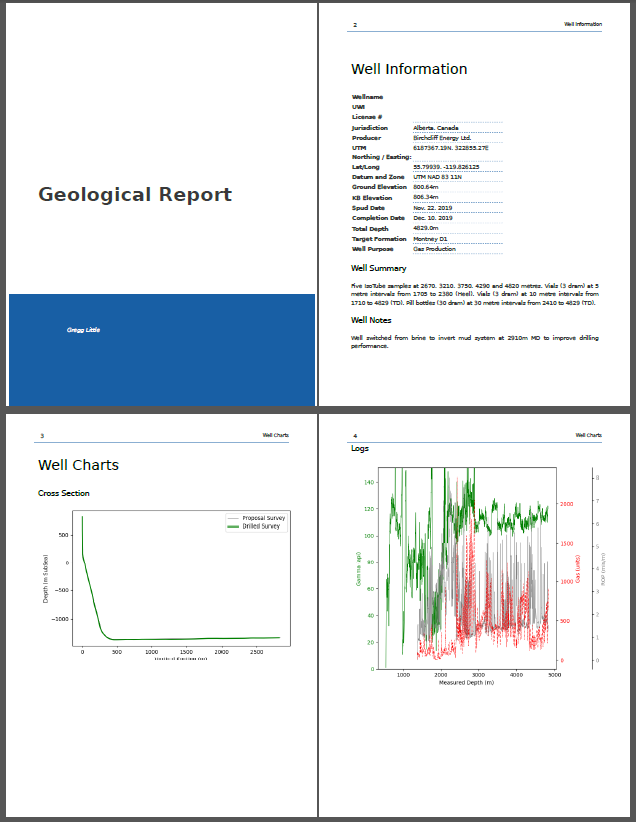Click the target formation 'Montney D1'
The height and width of the screenshot is (822, 636).
430,239
